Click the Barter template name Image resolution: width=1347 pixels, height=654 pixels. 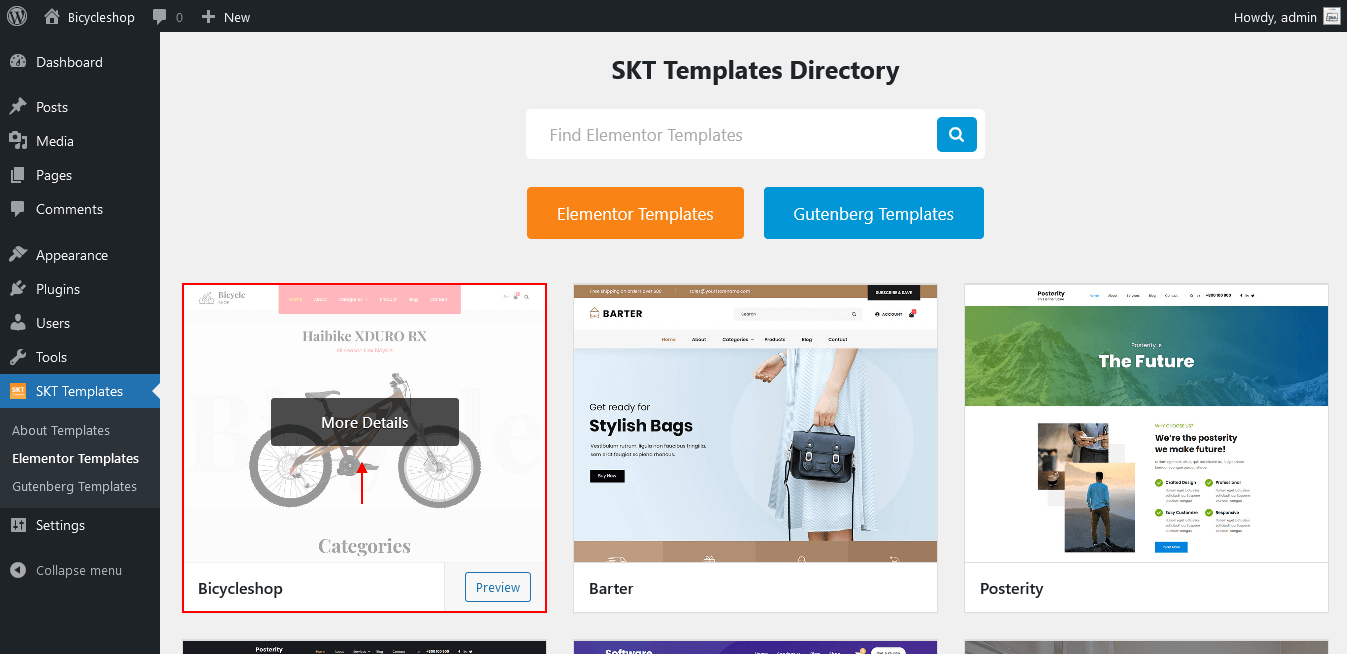coord(611,588)
